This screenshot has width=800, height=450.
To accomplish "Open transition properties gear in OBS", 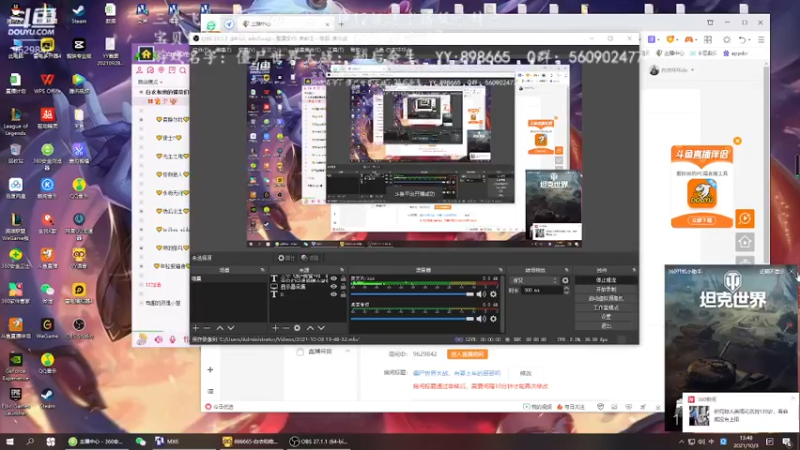I will tap(565, 280).
